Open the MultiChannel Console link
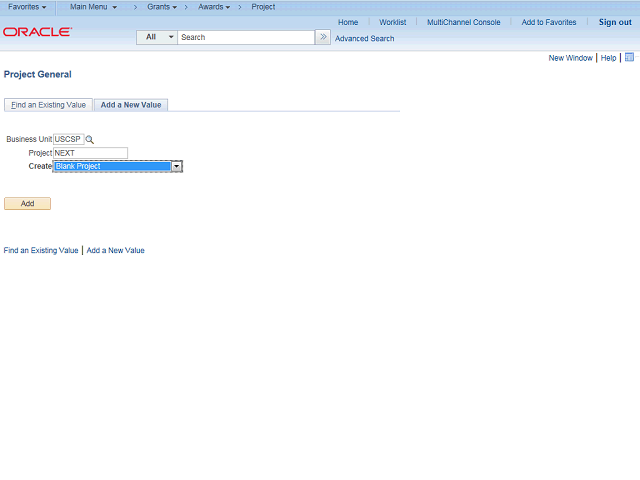 [x=464, y=22]
